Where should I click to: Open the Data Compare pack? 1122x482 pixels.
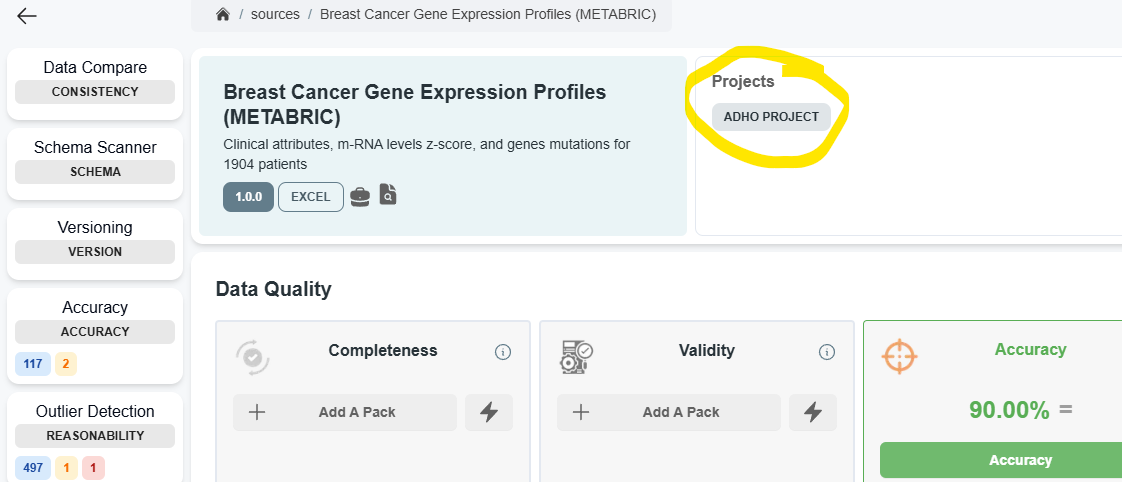point(95,79)
